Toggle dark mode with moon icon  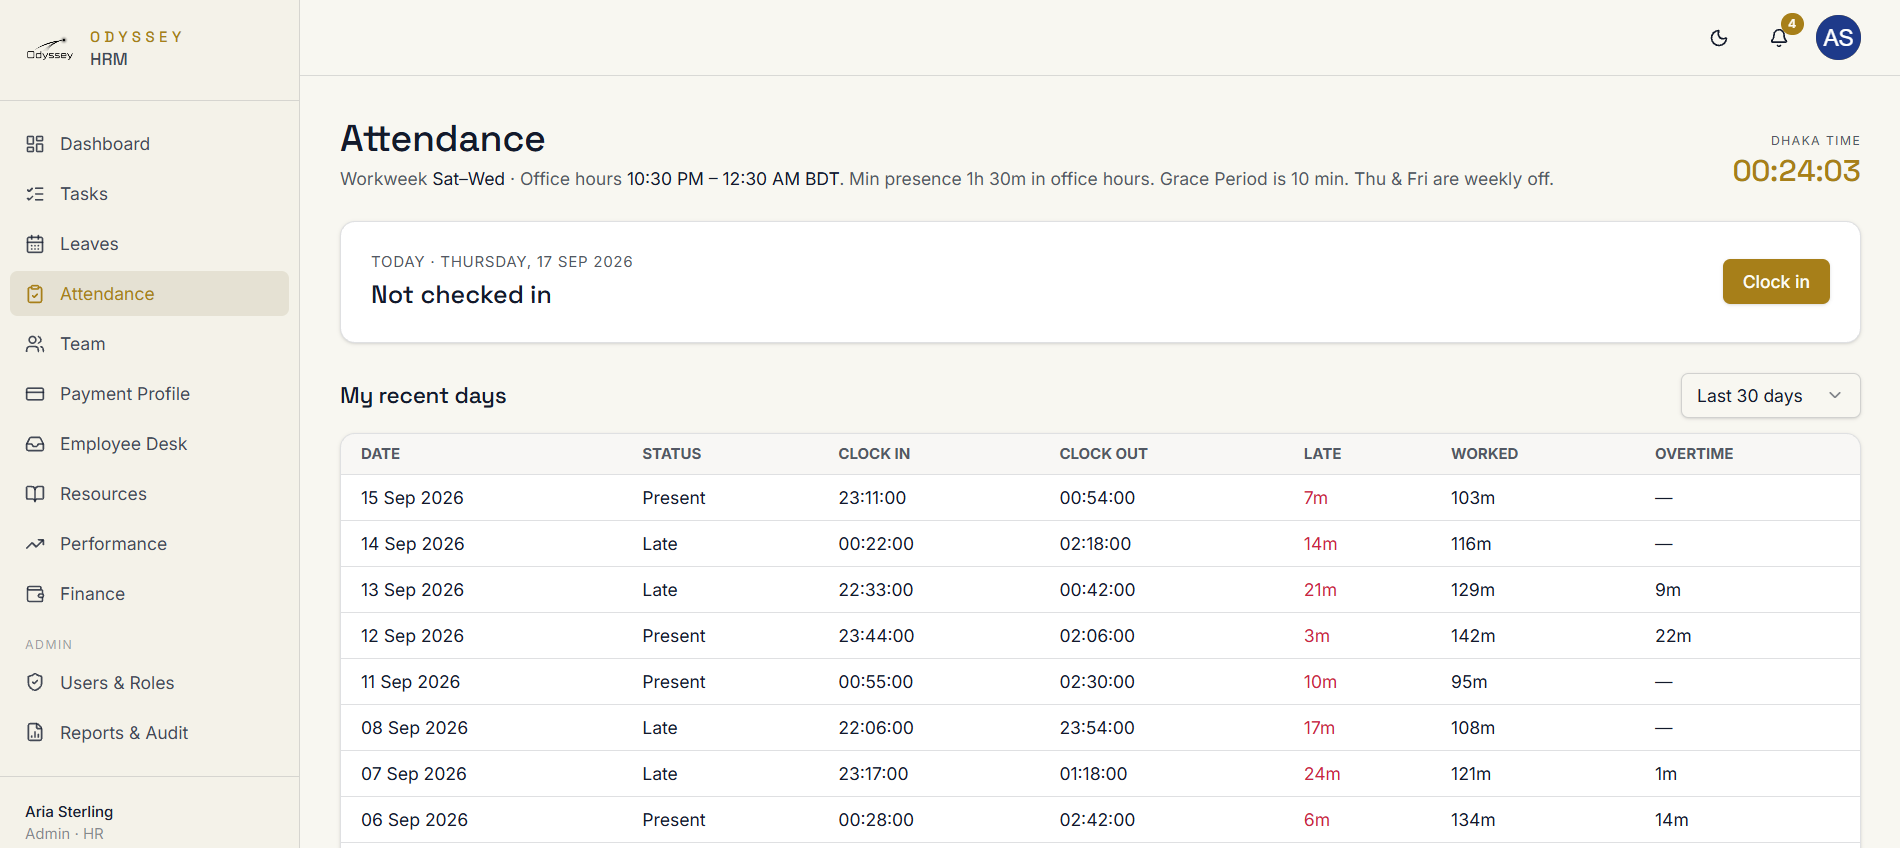[1719, 38]
